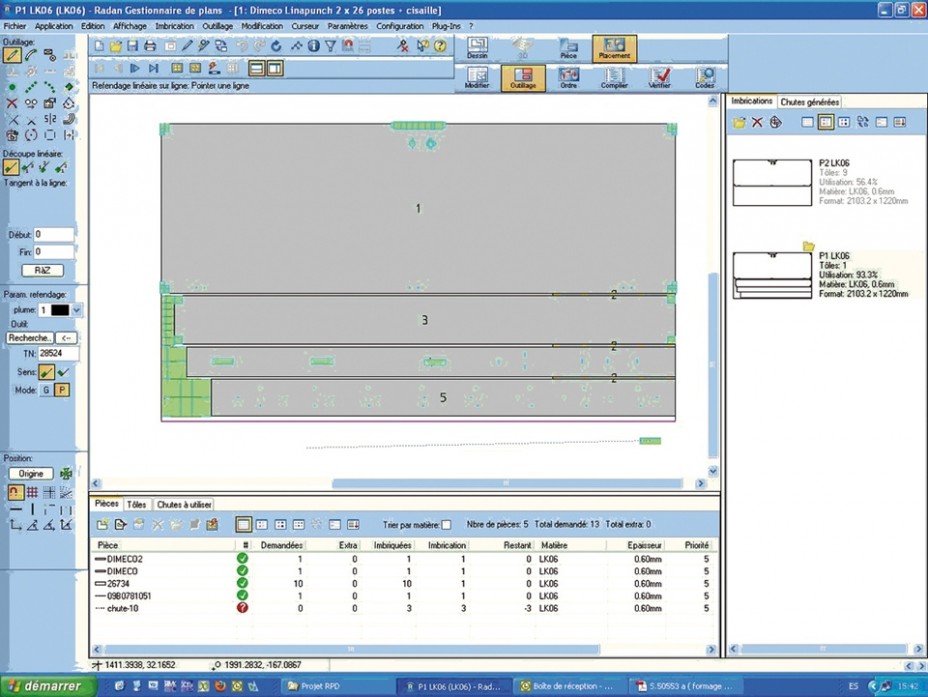Select the Outillage mode button
Image resolution: width=928 pixels, height=697 pixels.
coord(523,78)
